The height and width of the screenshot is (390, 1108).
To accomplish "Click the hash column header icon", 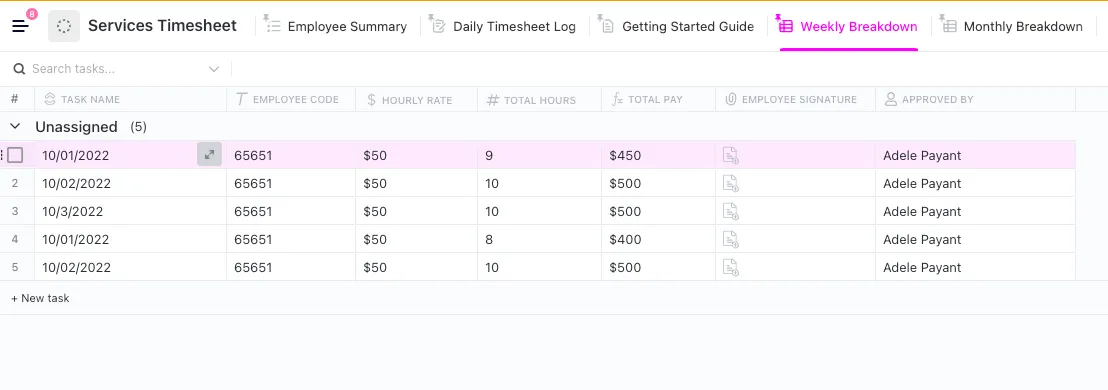I will coord(14,99).
